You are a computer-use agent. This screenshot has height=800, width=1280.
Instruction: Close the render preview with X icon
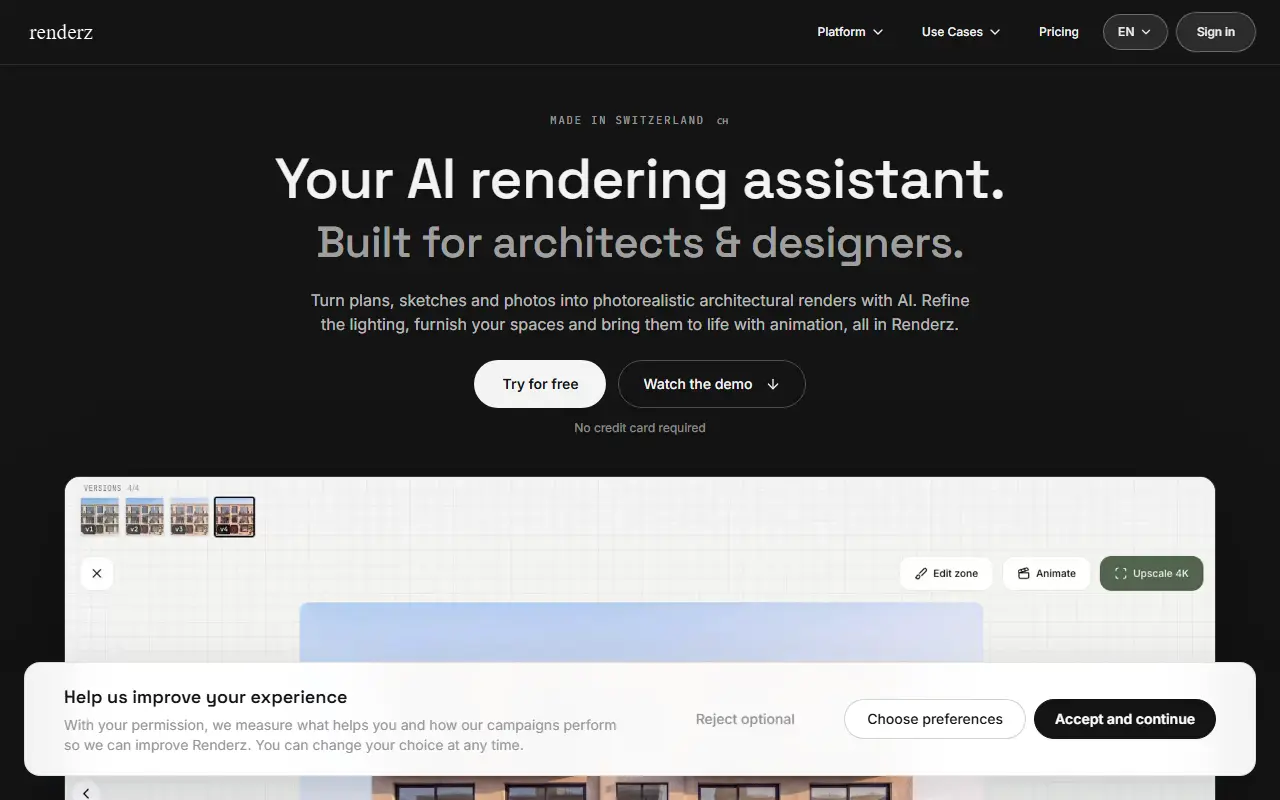pos(97,573)
